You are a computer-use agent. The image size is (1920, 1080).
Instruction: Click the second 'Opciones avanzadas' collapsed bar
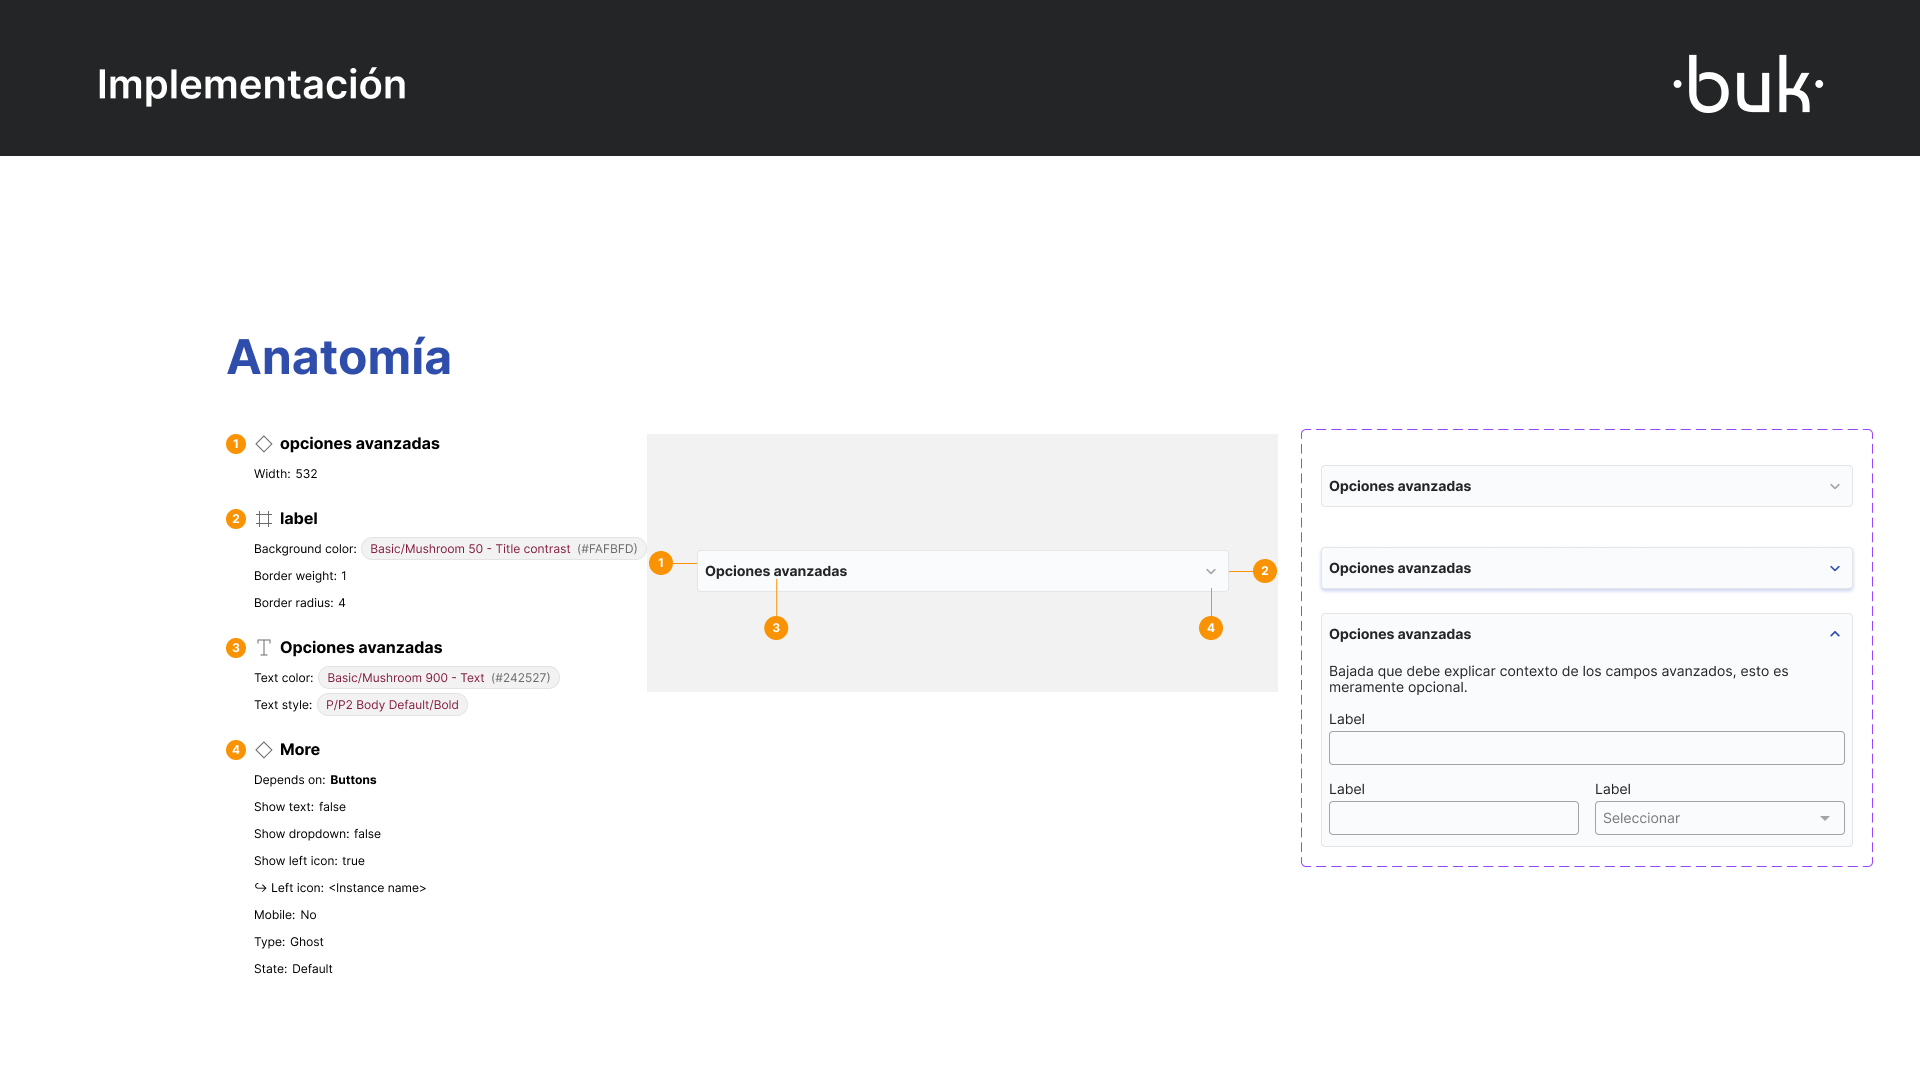pyautogui.click(x=1586, y=568)
